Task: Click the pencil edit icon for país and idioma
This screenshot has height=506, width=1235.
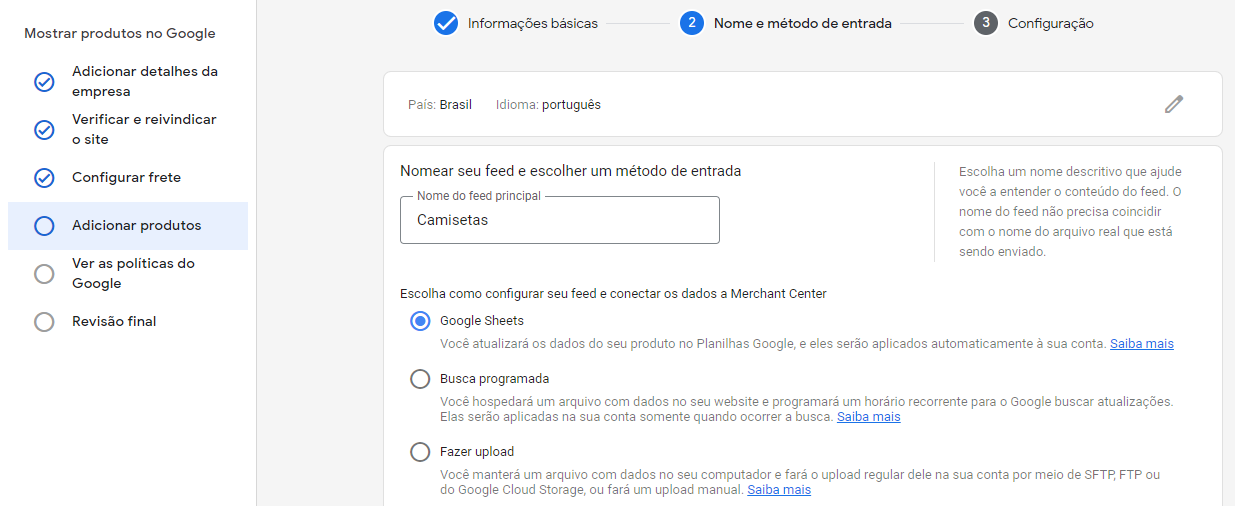Action: coord(1174,104)
